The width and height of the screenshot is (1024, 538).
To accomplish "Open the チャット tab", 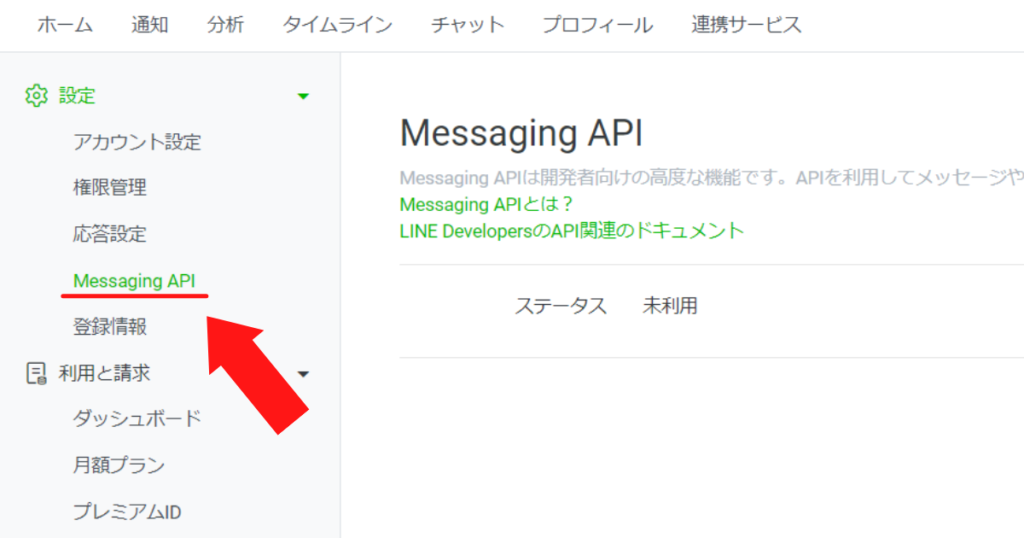I will point(468,25).
